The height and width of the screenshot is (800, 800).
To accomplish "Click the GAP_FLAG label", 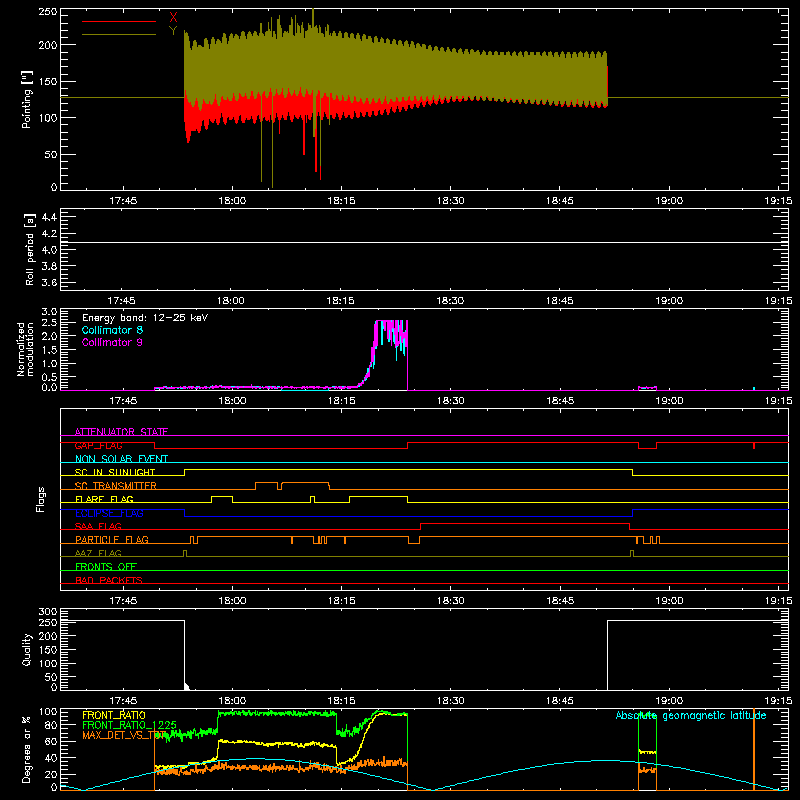I will coord(98,445).
